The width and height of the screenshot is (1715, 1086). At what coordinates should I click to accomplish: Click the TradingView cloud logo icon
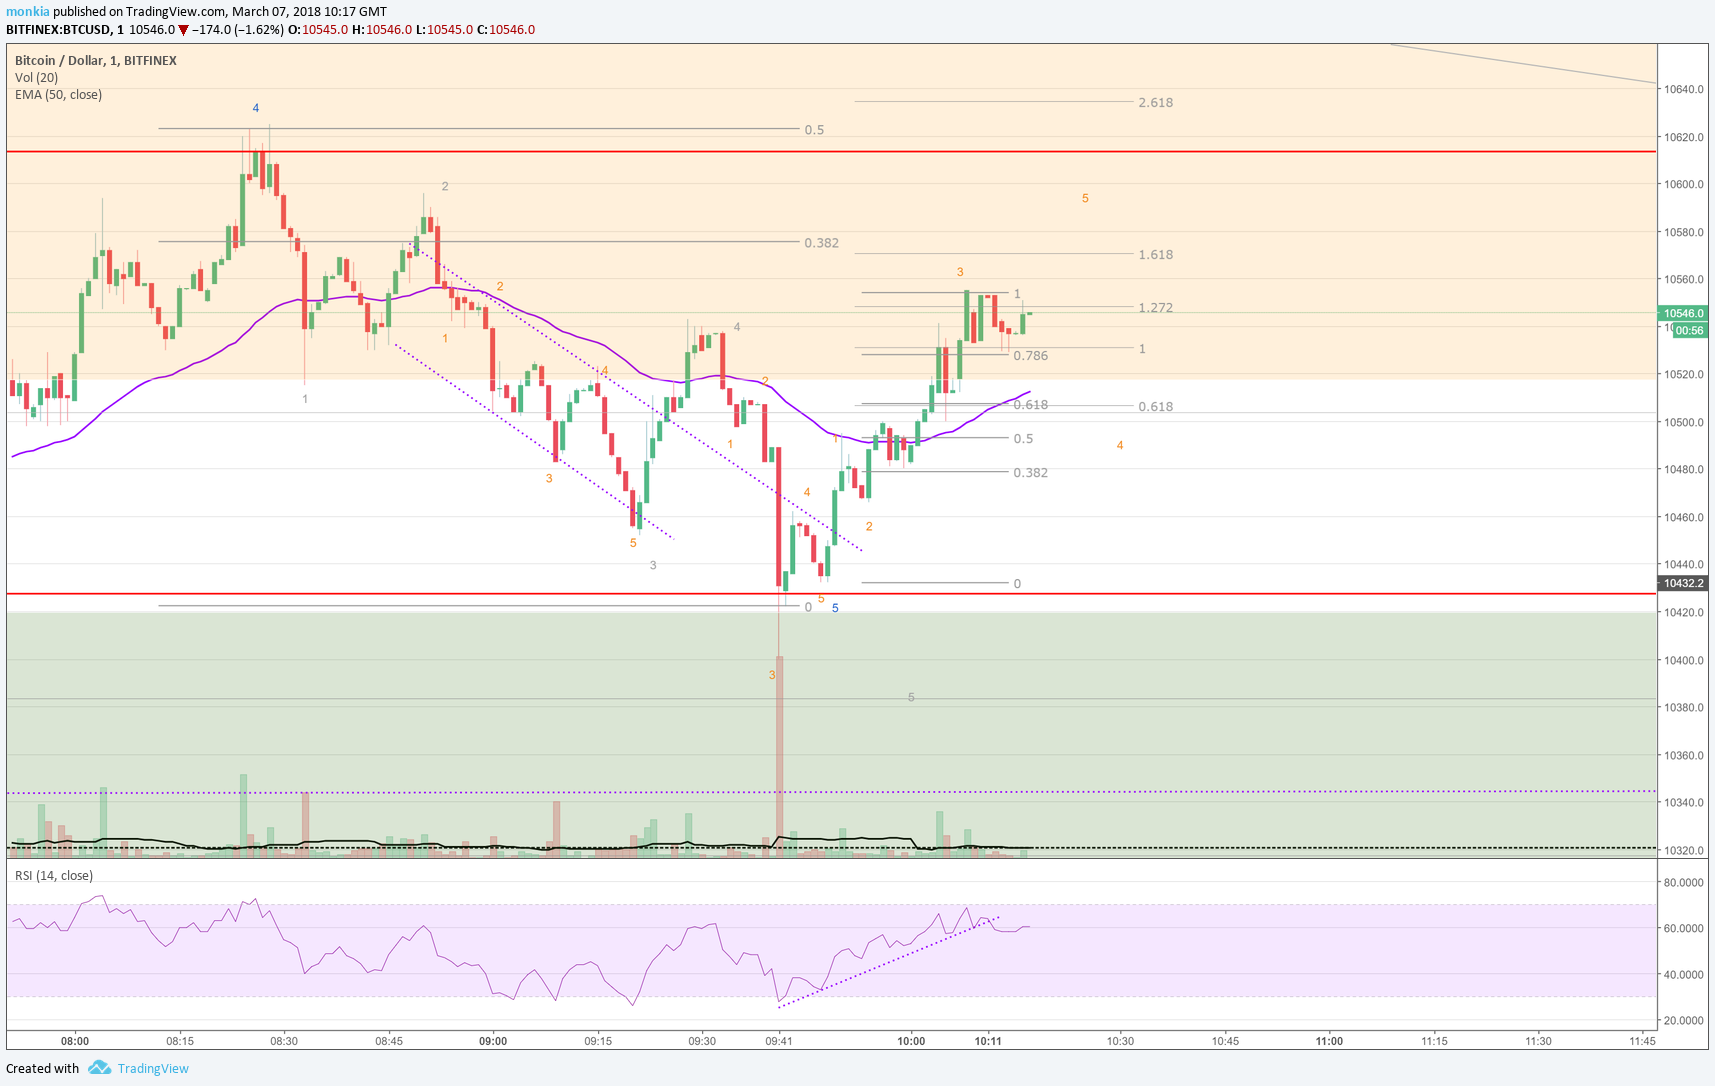point(99,1068)
